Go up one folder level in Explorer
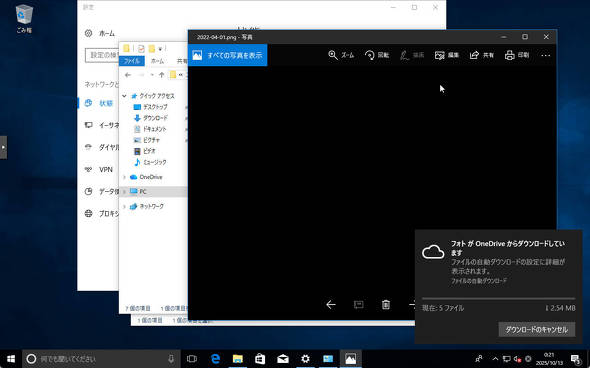590x368 pixels. coord(161,75)
